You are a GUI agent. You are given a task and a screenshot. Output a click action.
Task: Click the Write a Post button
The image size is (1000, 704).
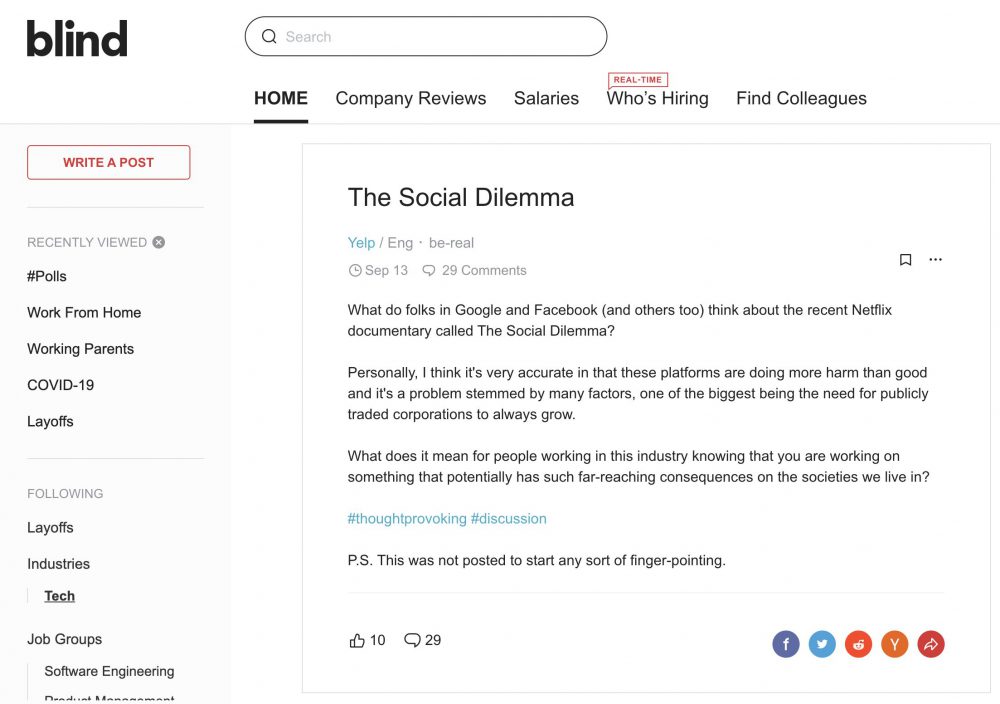click(108, 163)
